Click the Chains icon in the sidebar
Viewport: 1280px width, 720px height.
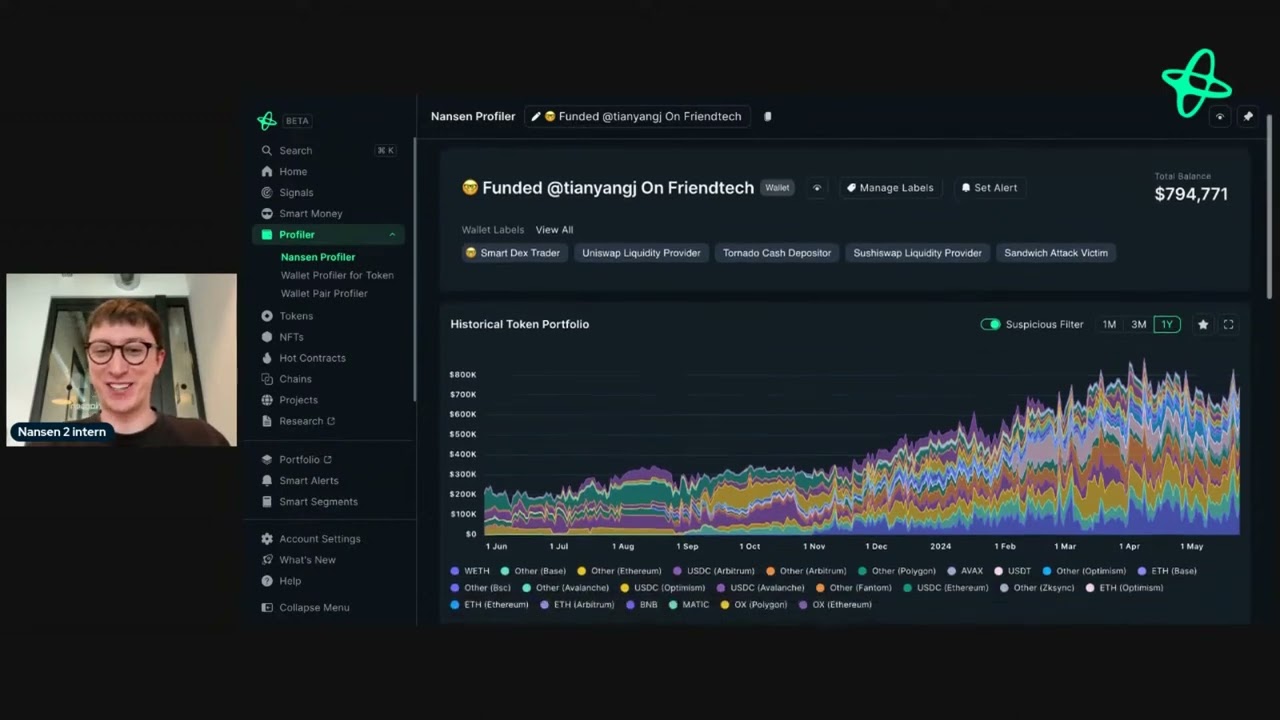(x=267, y=379)
